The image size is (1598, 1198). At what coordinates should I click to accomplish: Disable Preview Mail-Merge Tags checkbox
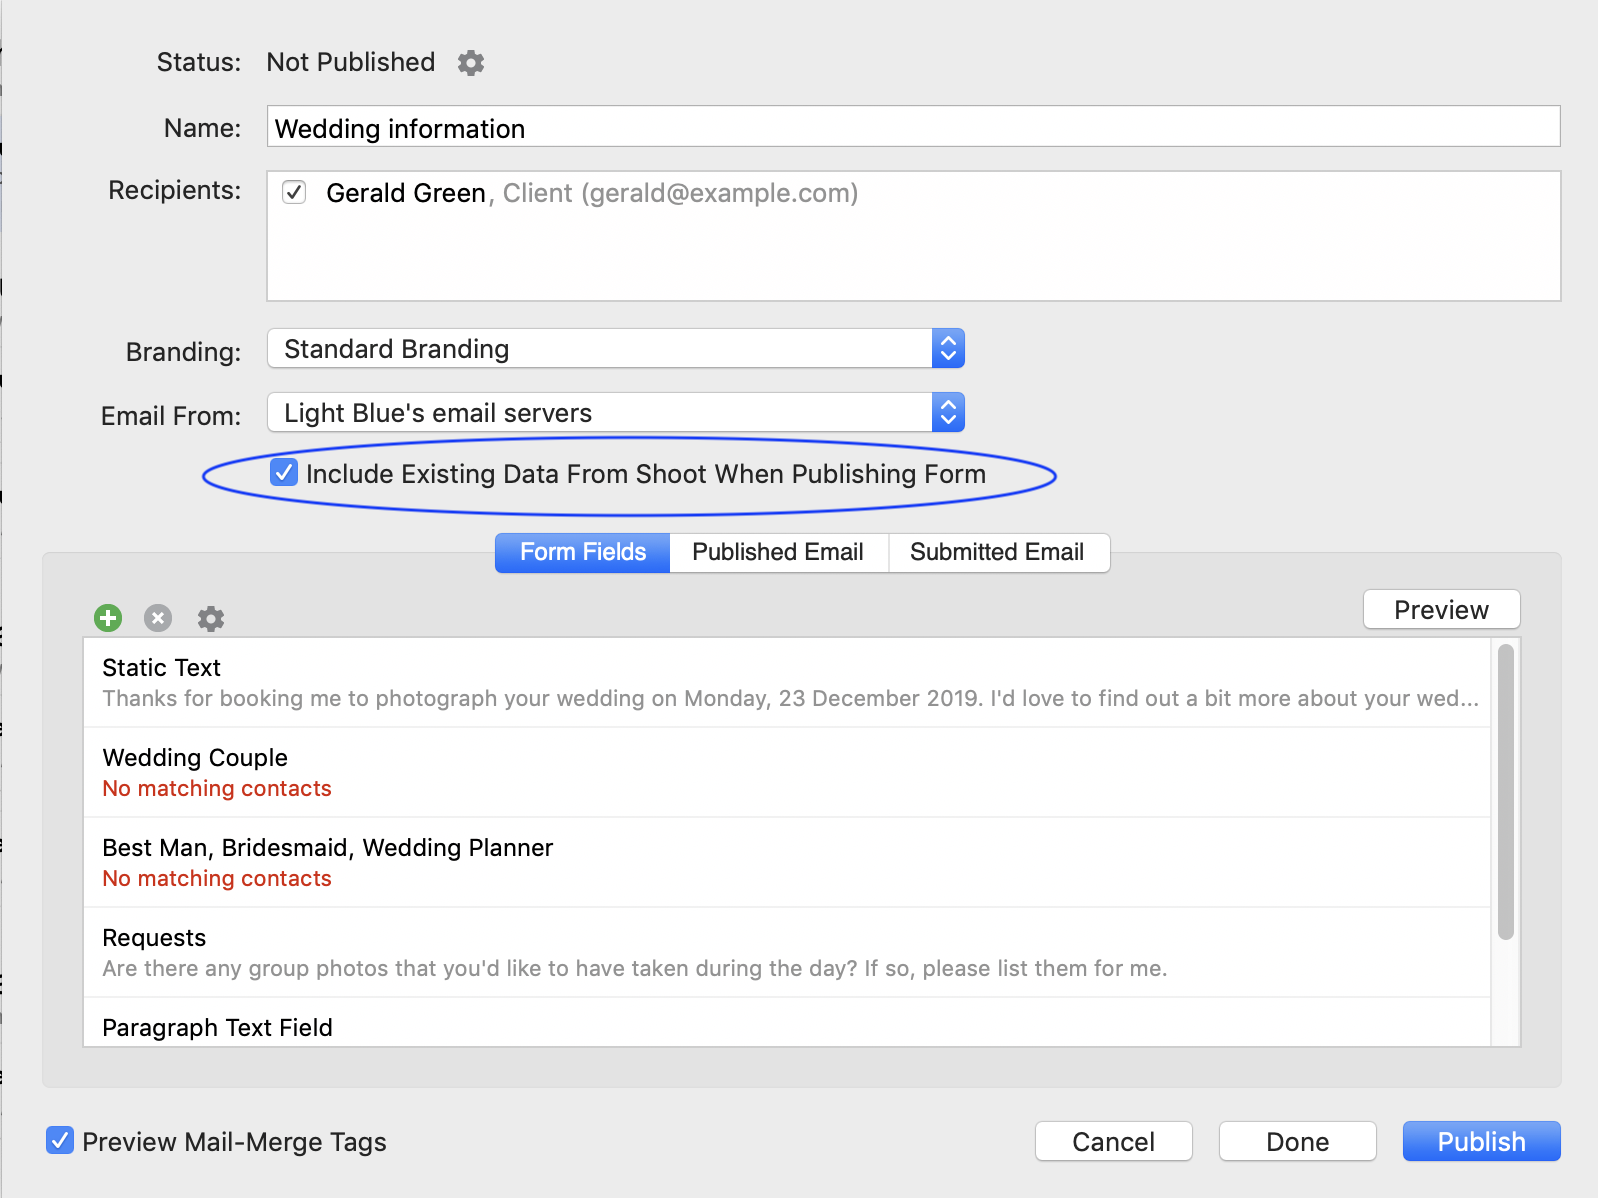(60, 1140)
